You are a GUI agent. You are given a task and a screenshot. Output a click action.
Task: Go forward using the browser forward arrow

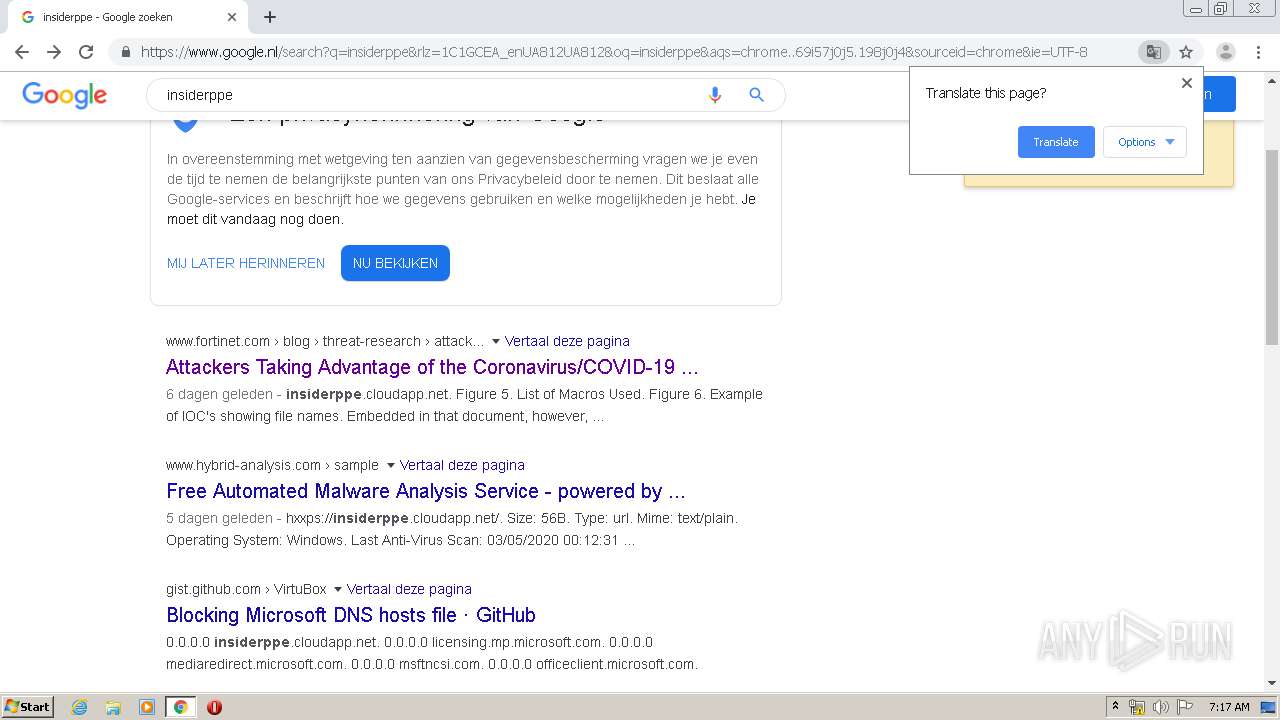[54, 52]
